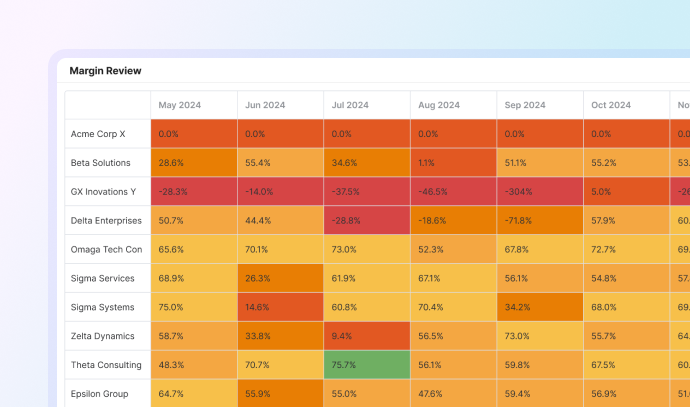Click the Sigma Services row label
Viewport: 690px width, 407px height.
102,279
